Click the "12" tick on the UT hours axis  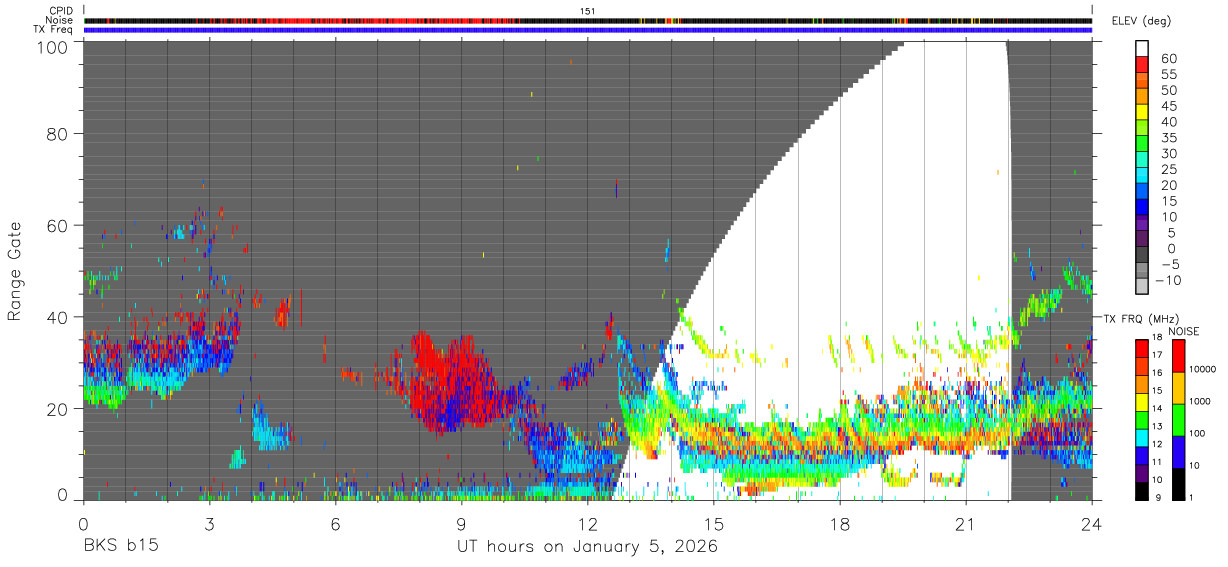point(587,523)
